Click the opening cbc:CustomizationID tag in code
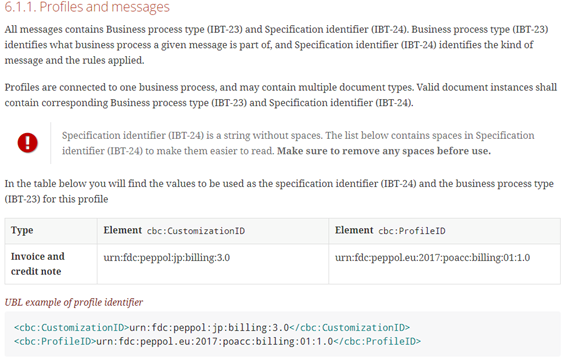This screenshot has height=363, width=567. click(72, 328)
